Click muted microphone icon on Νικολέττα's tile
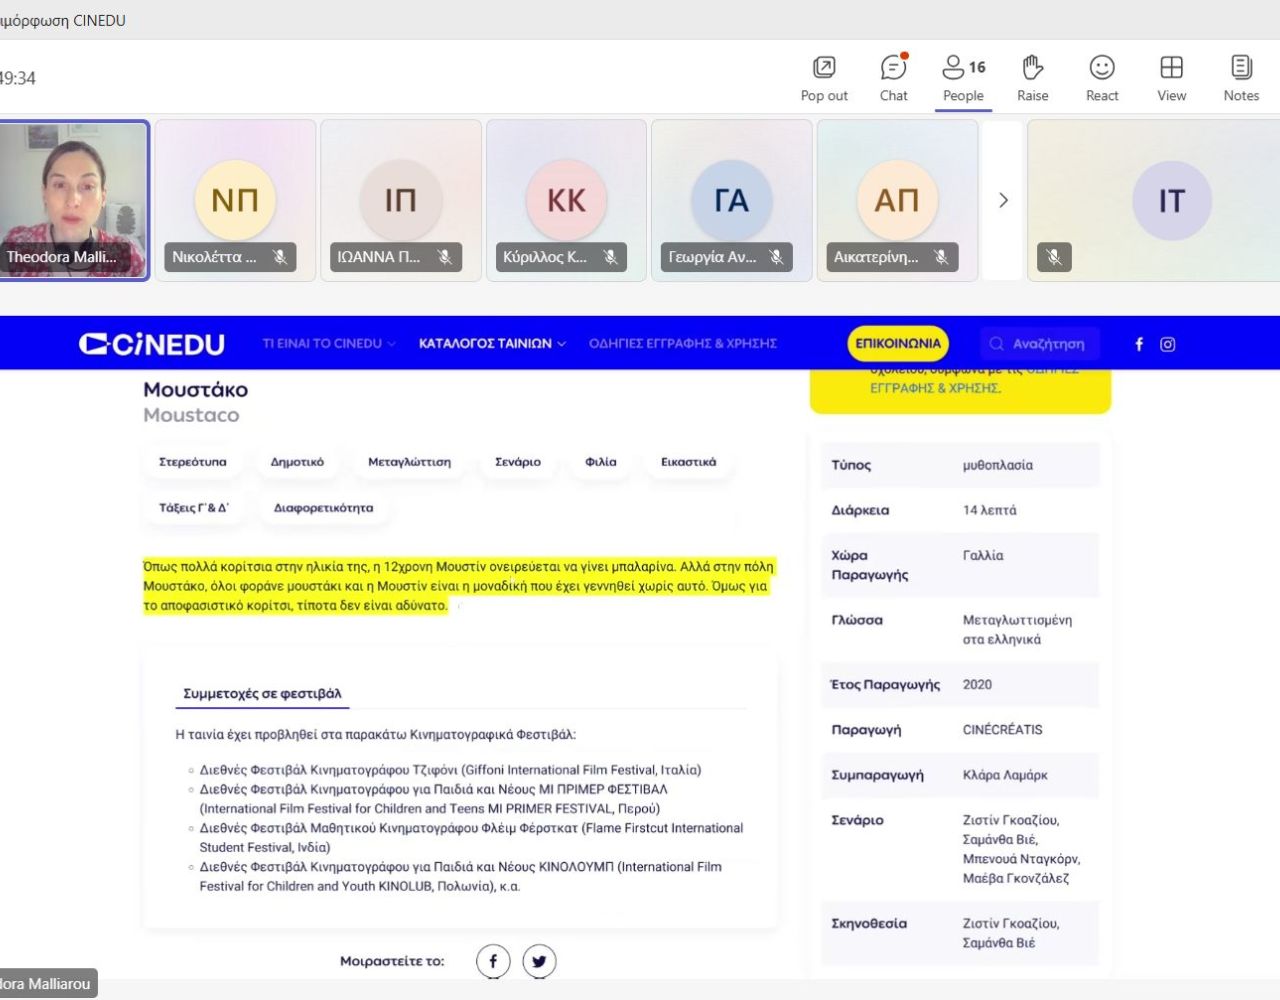Screen dimensions: 1280x1000 [x=280, y=257]
